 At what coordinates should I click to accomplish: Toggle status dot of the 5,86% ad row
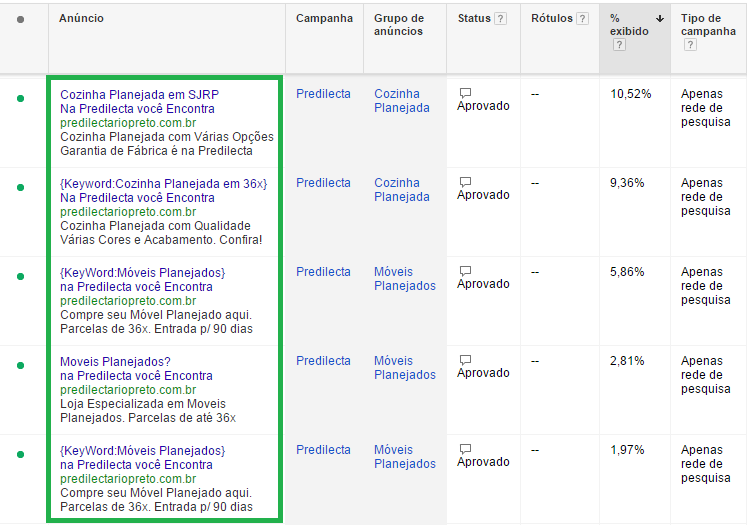pyautogui.click(x=20, y=277)
